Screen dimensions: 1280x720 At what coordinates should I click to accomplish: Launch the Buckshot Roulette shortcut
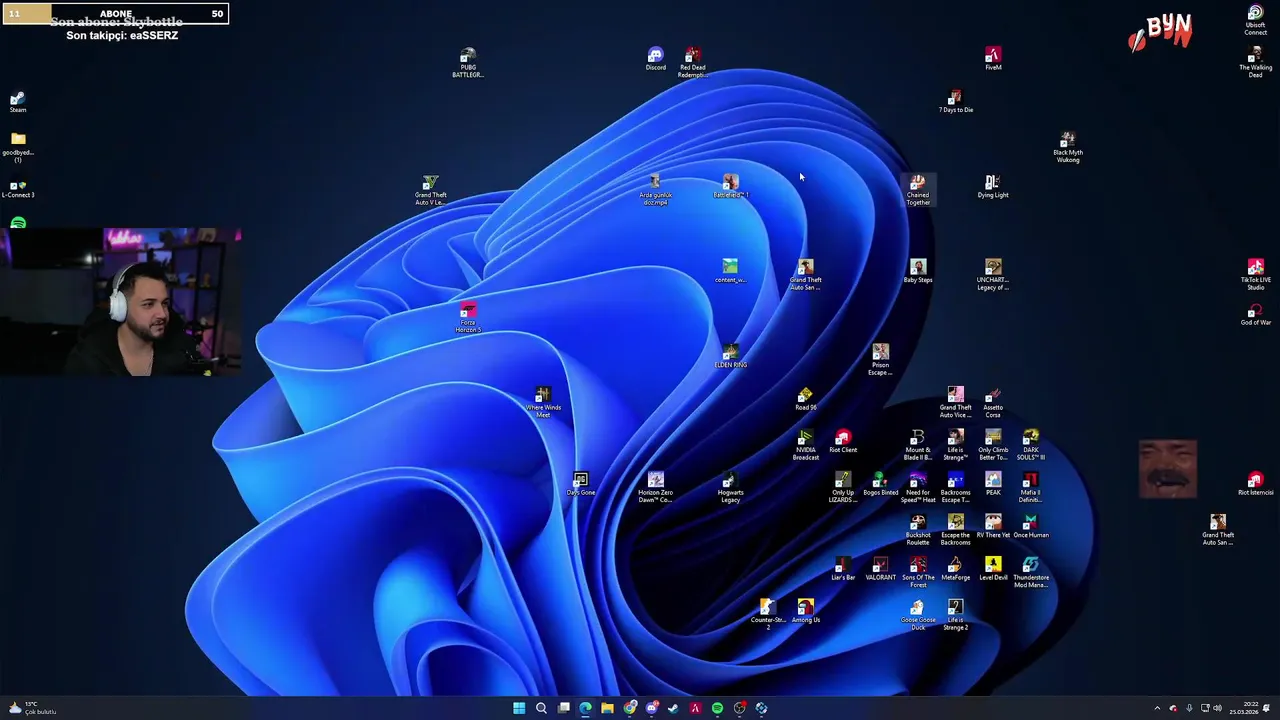918,530
